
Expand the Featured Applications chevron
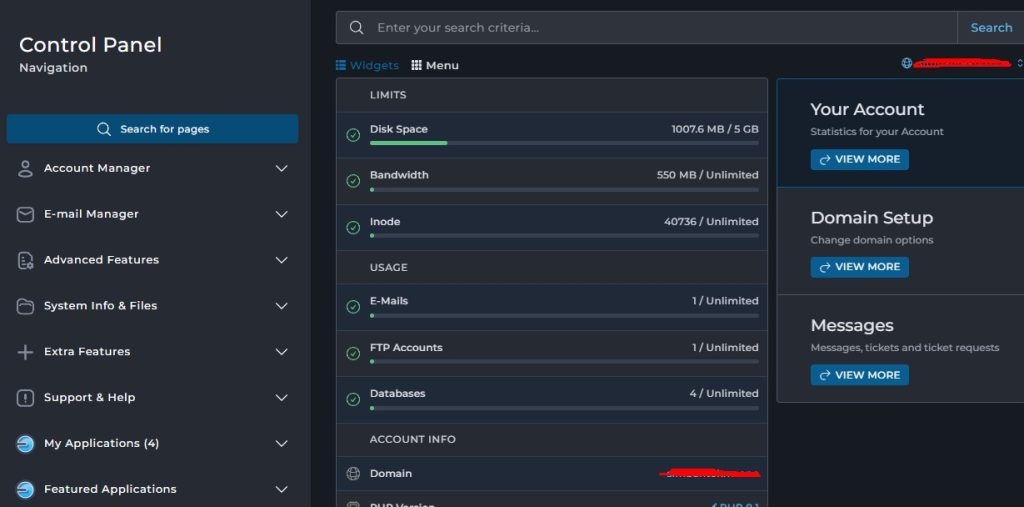point(281,489)
